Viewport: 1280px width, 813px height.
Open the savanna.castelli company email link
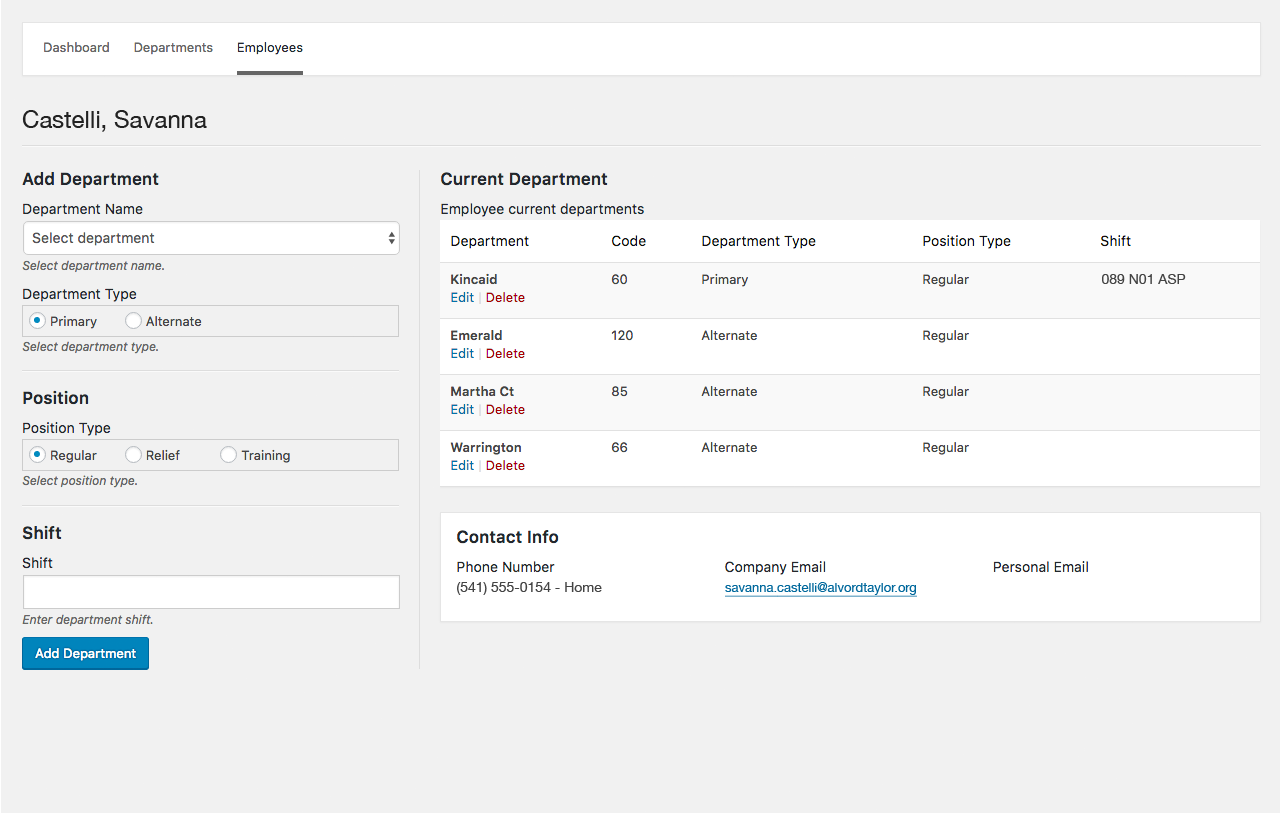[820, 588]
